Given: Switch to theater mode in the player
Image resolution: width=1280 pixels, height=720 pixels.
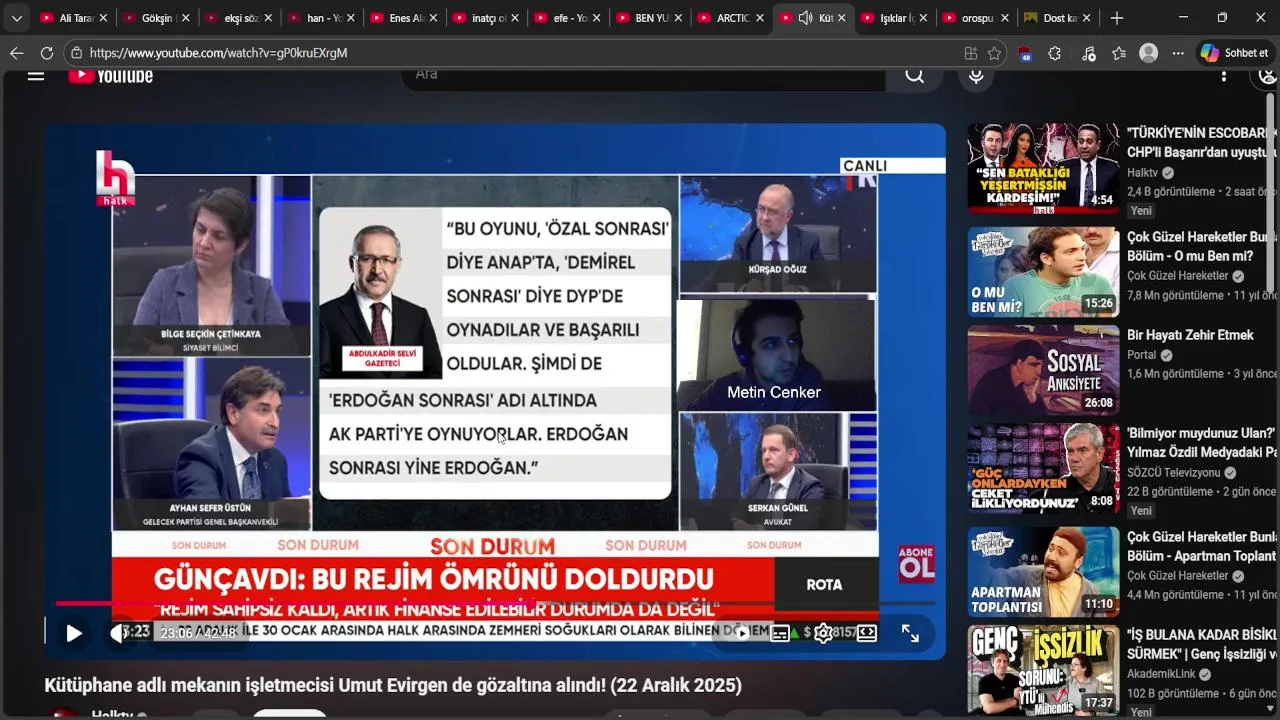Looking at the screenshot, I should coord(867,633).
